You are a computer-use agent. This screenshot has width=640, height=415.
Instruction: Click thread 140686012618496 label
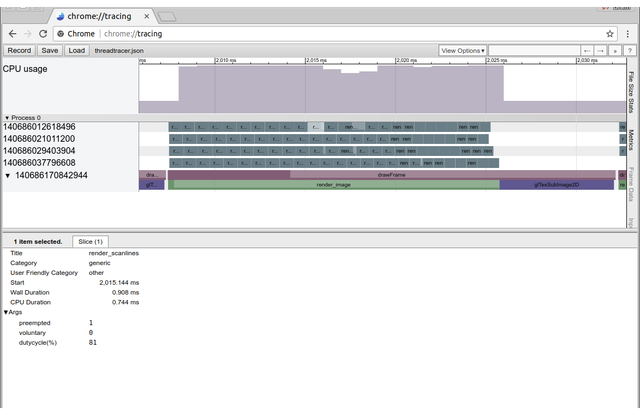[39, 127]
